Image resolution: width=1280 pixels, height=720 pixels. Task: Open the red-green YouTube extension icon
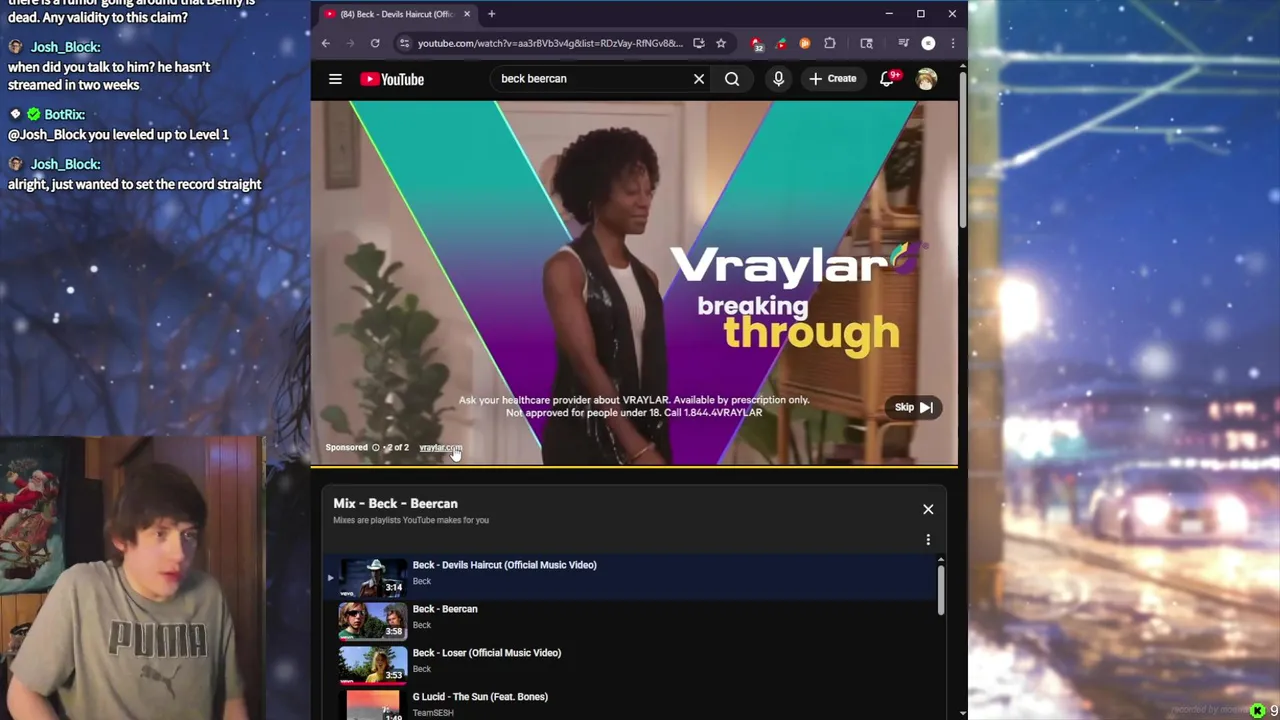(x=781, y=43)
